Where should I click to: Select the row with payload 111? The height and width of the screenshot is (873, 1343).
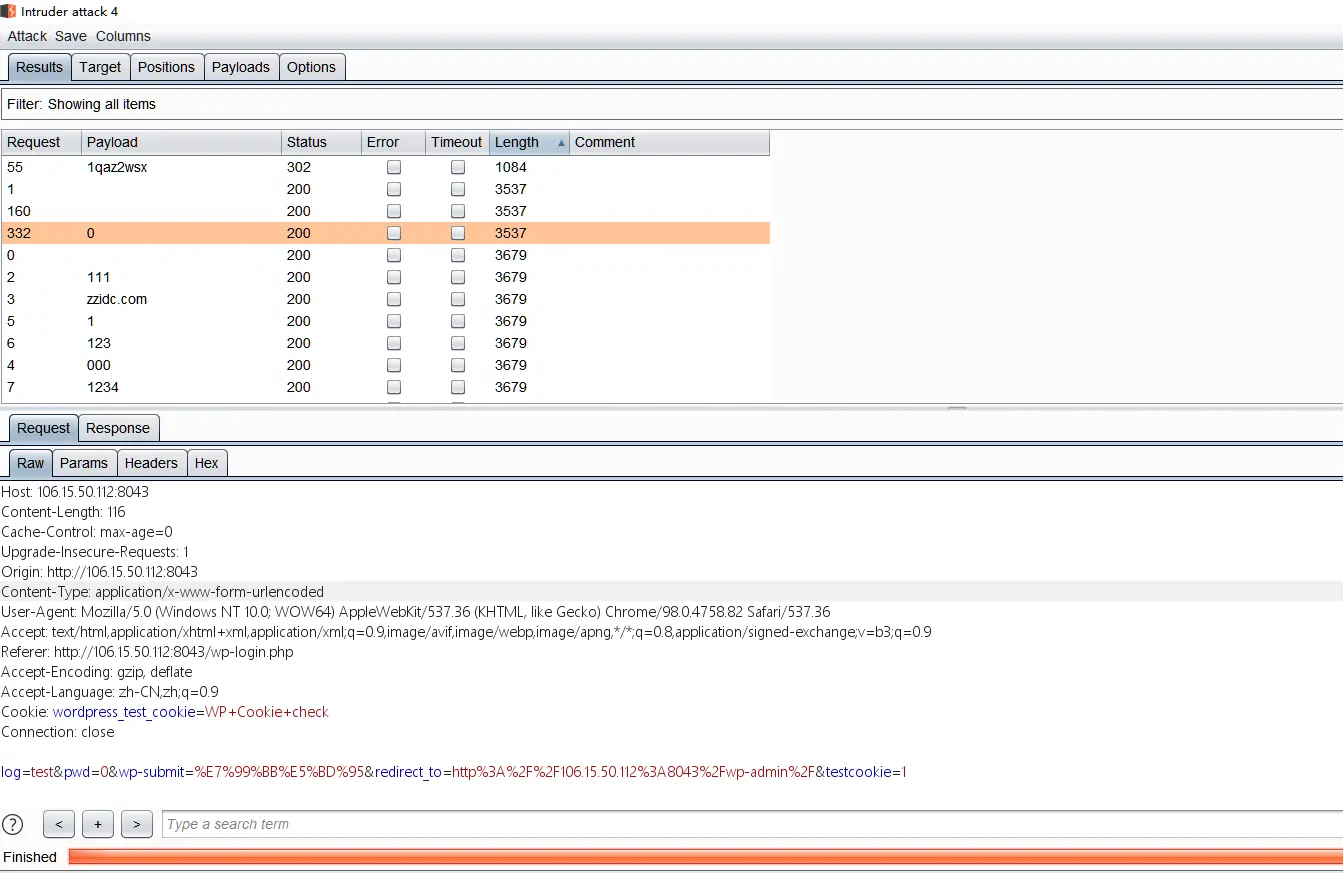(386, 278)
